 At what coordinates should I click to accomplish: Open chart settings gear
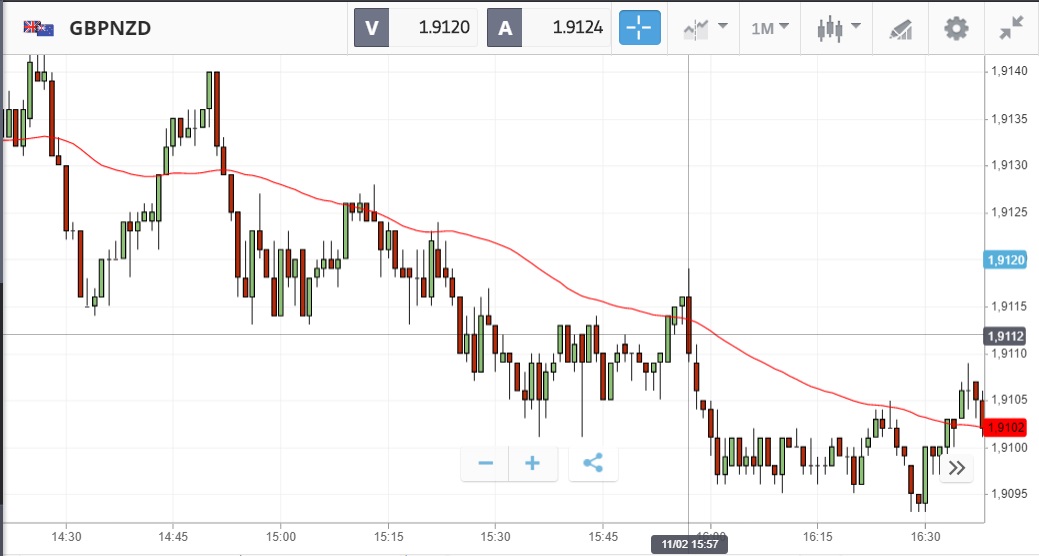point(957,28)
